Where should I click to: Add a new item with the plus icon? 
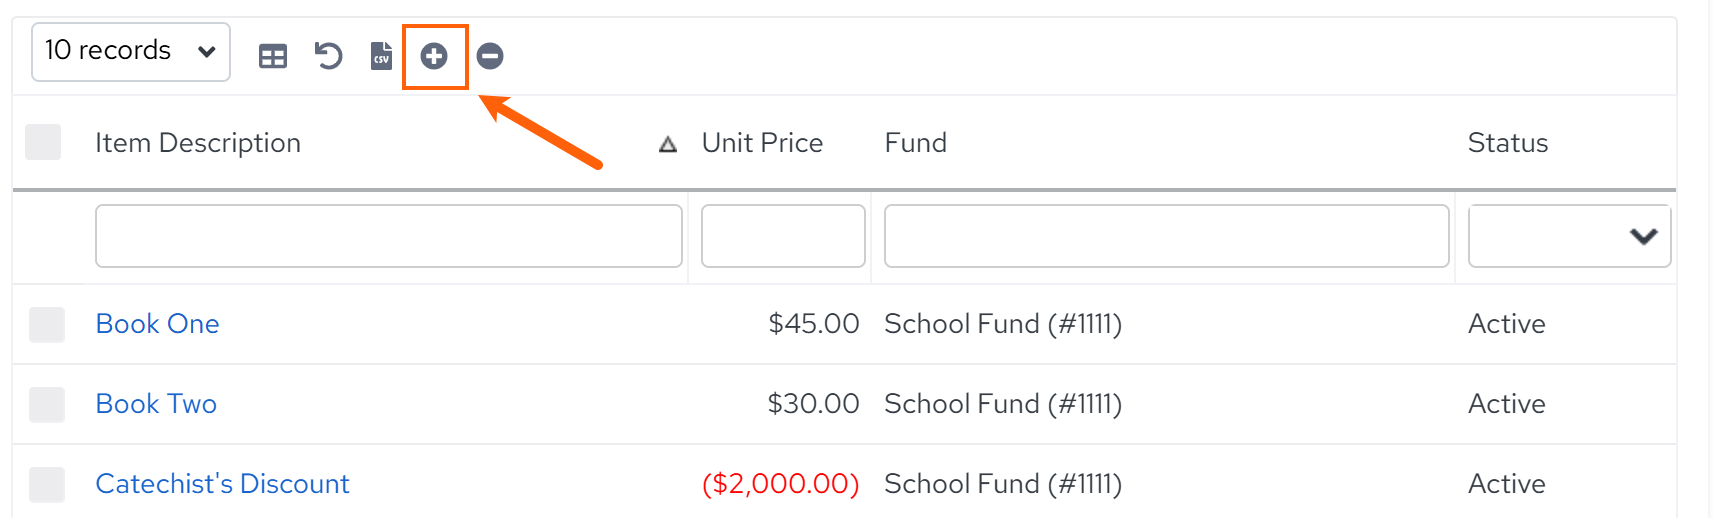click(x=434, y=56)
